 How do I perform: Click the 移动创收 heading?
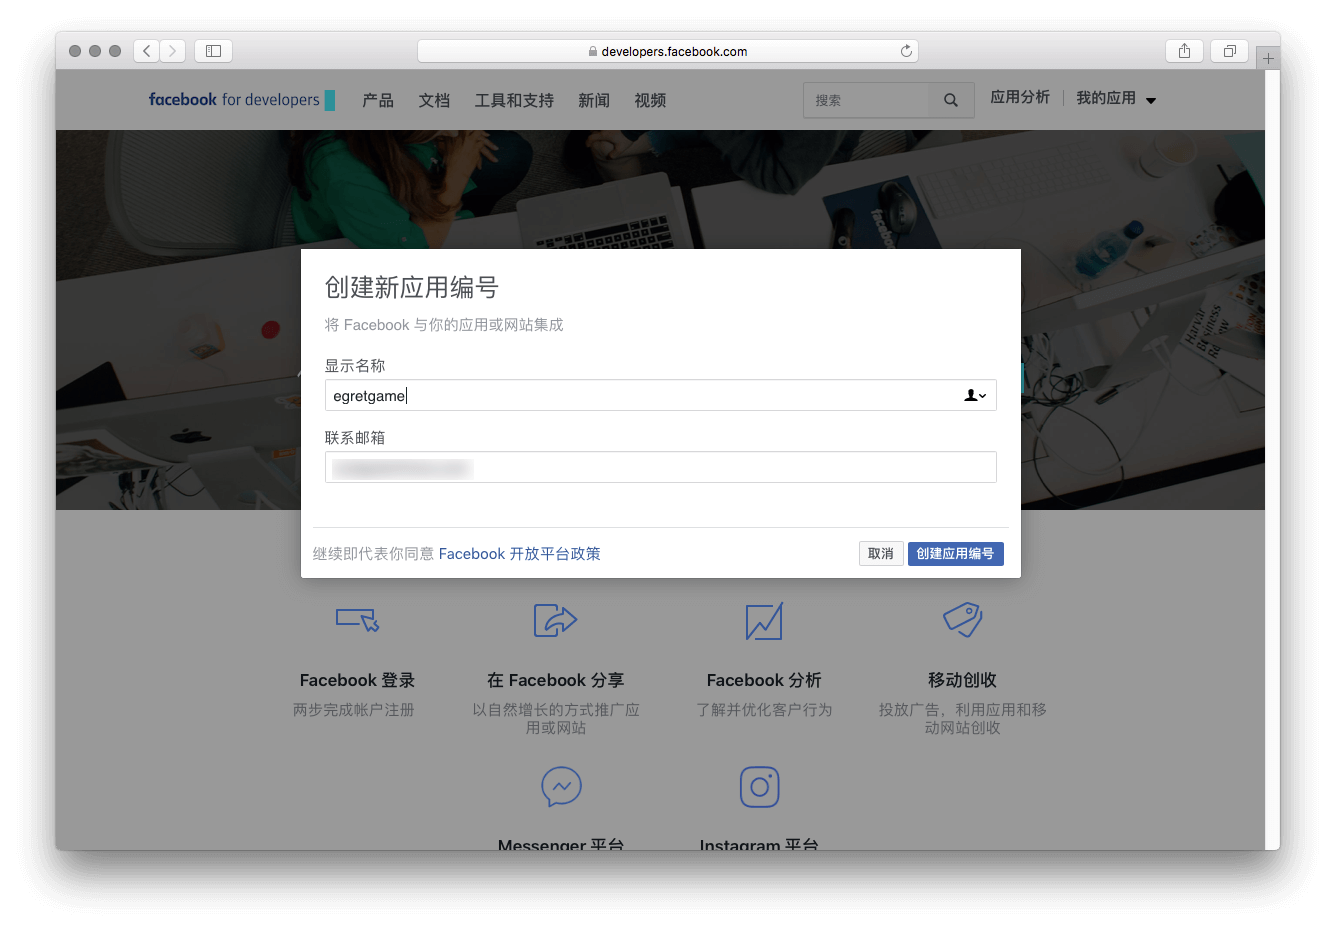[962, 680]
